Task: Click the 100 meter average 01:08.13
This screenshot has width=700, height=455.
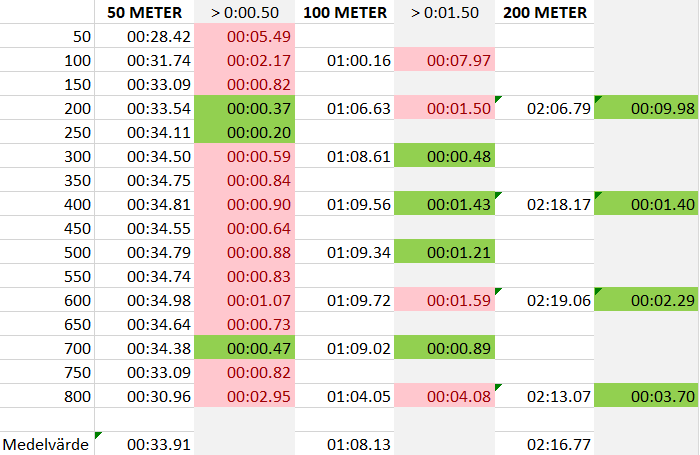Action: (x=347, y=444)
